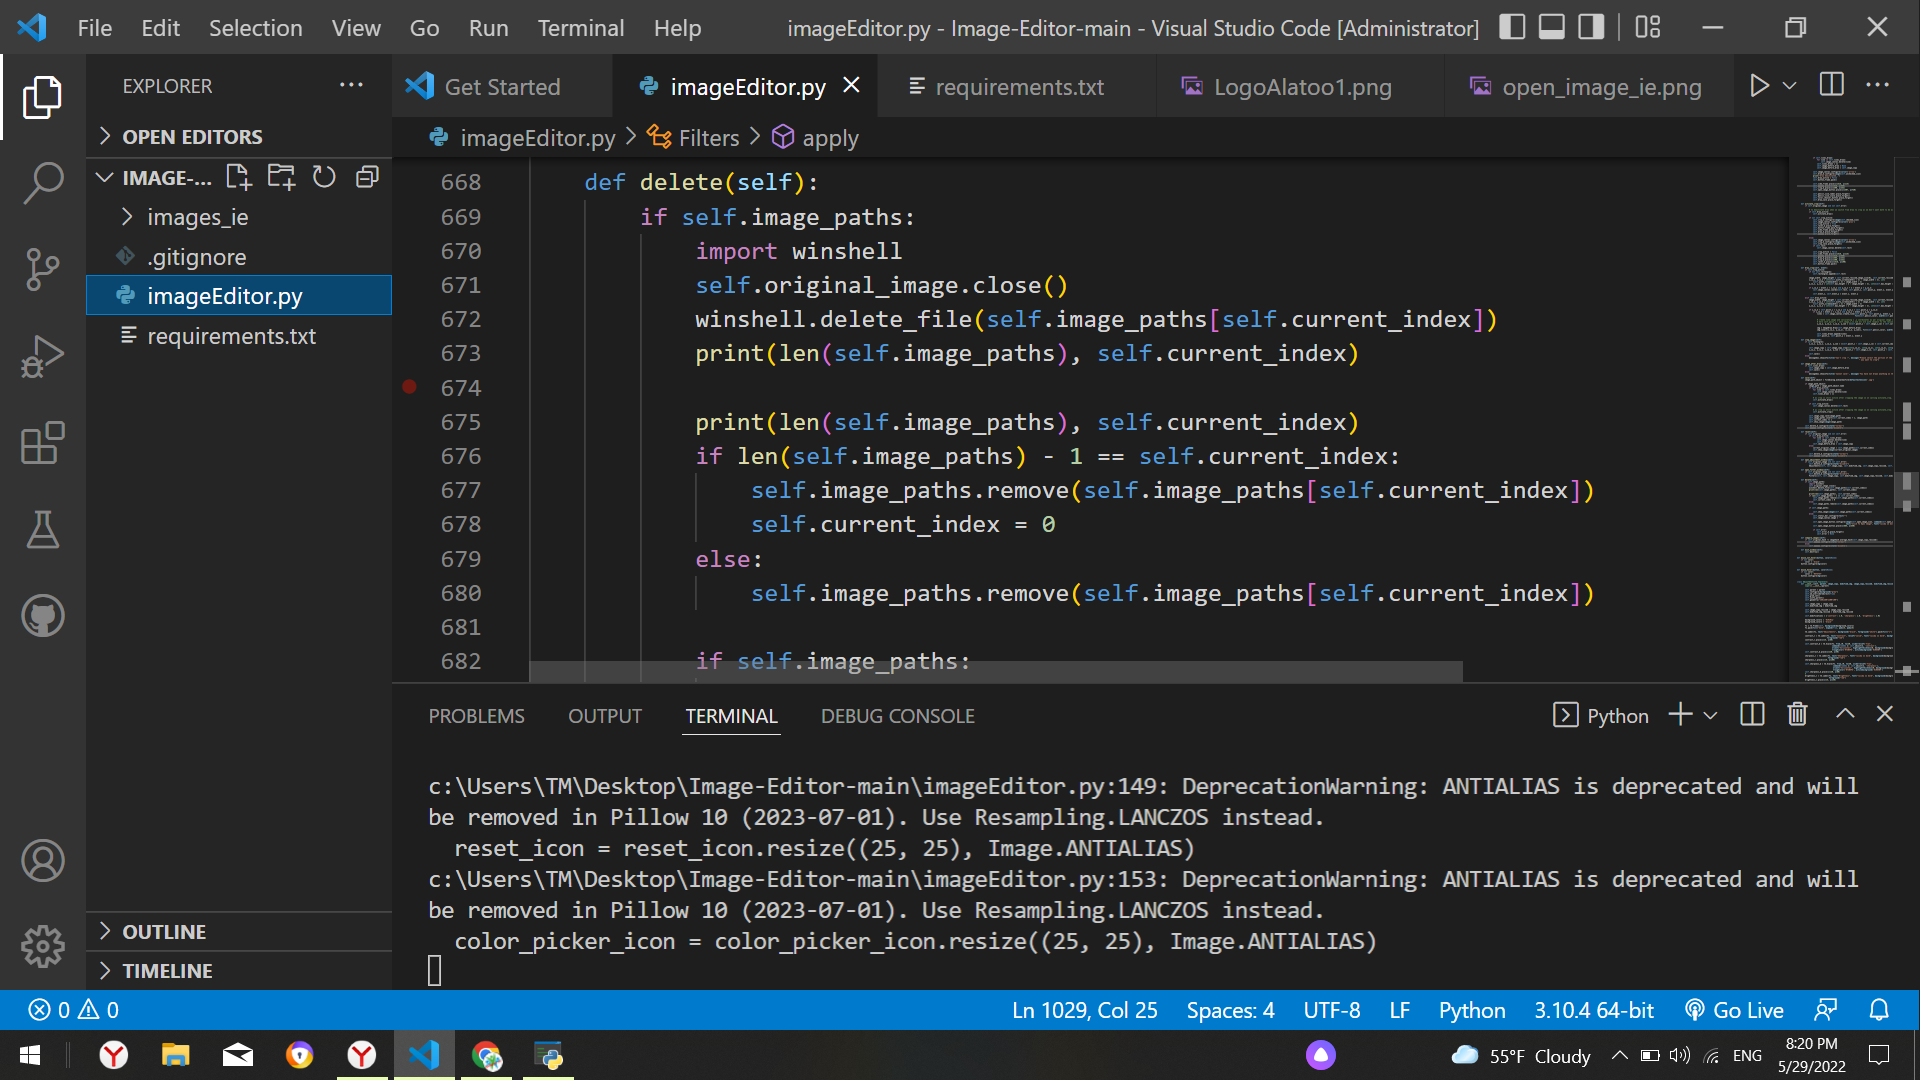Run the Python file with the play button
This screenshot has height=1080, width=1920.
coord(1759,86)
